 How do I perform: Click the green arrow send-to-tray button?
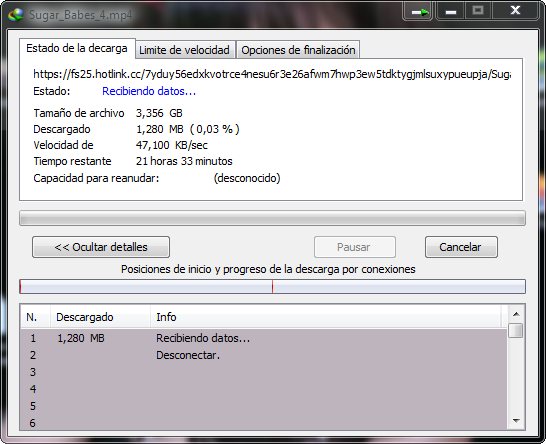[418, 12]
